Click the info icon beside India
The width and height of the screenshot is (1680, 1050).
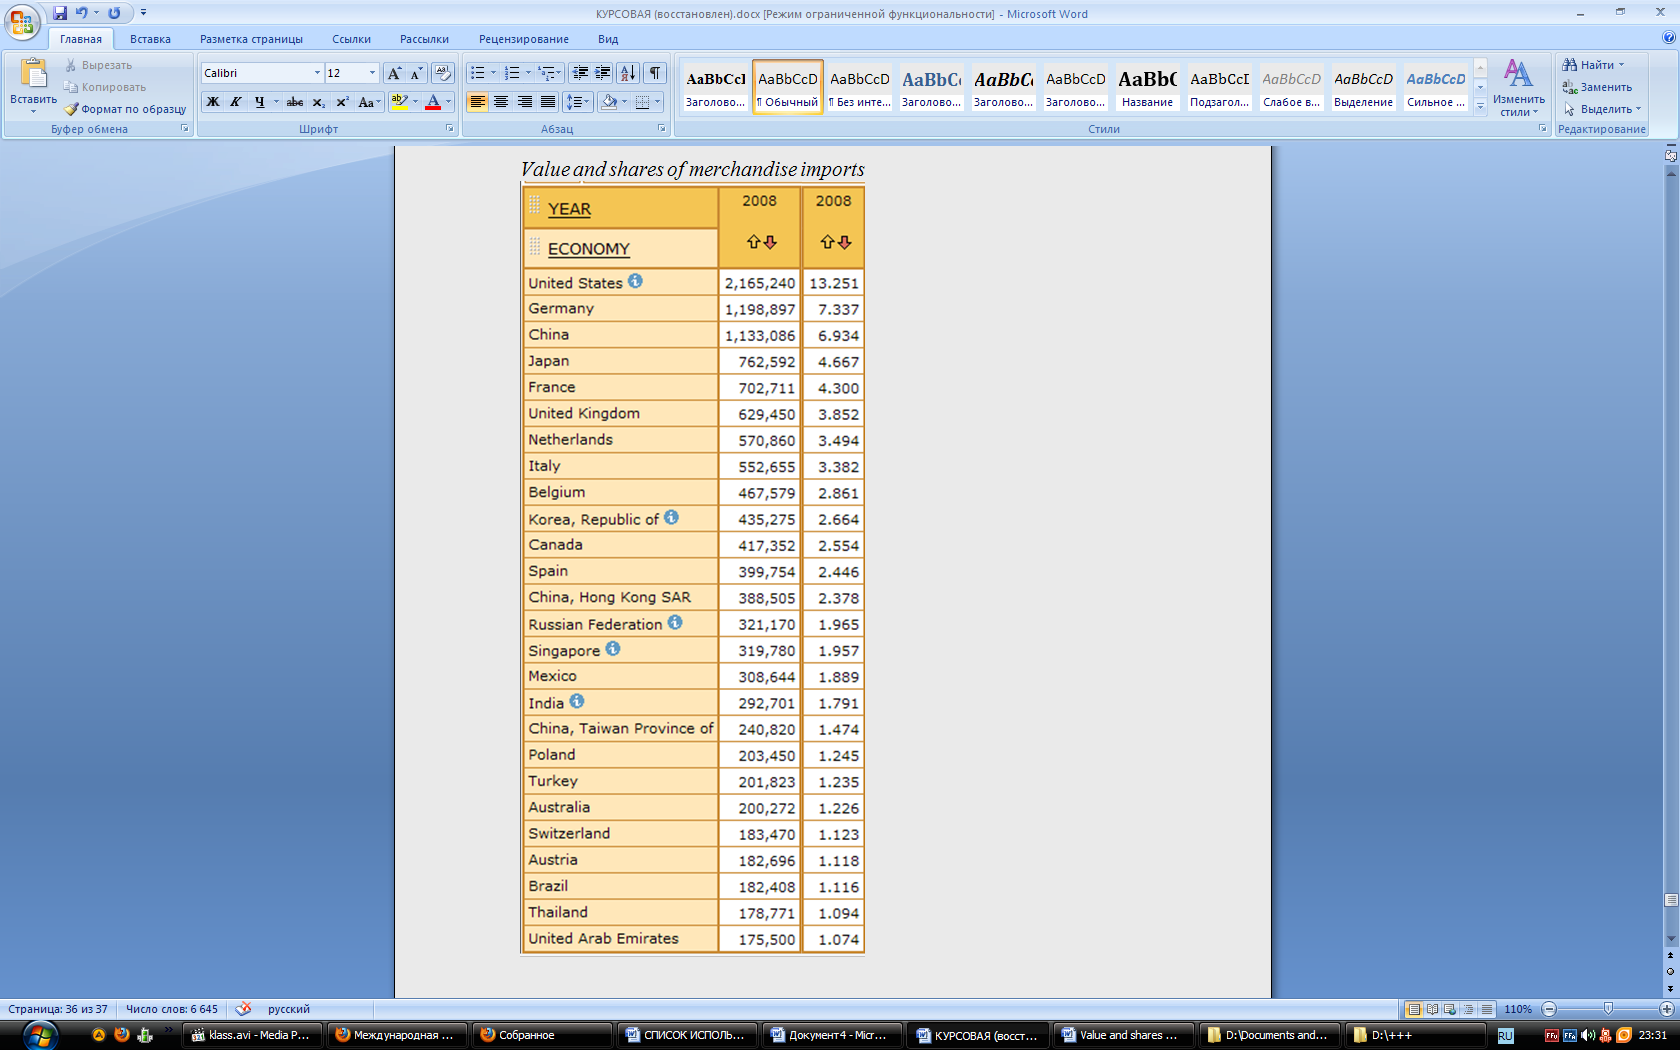(x=577, y=701)
